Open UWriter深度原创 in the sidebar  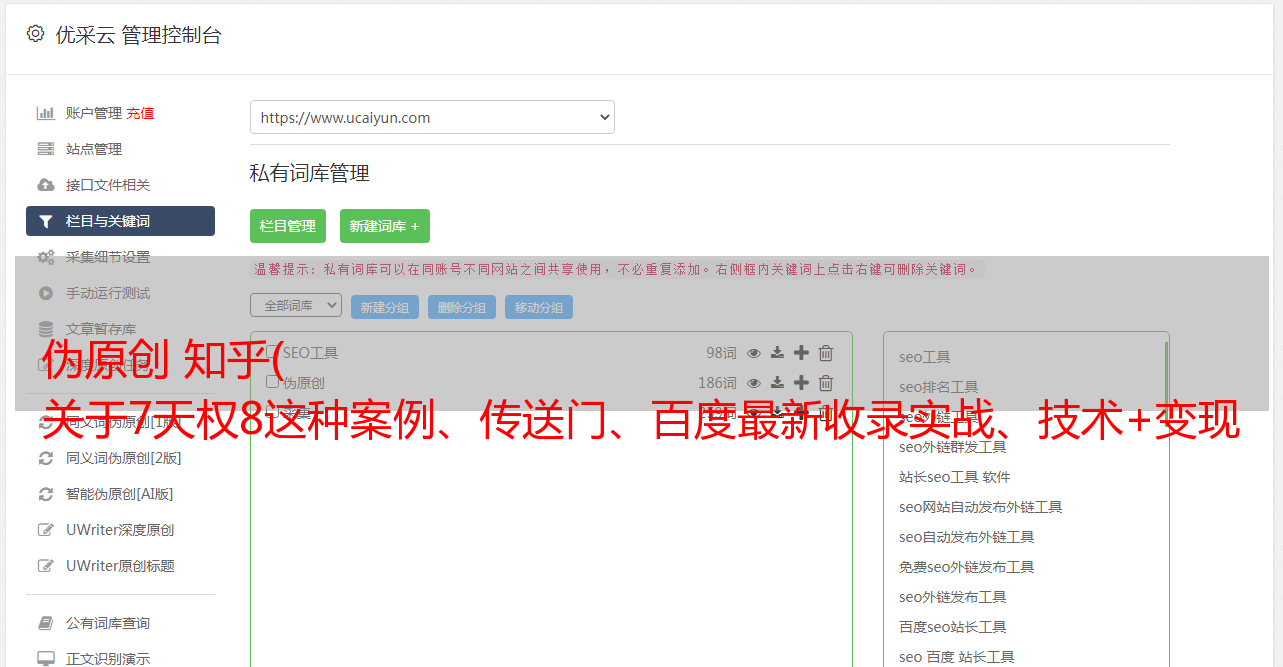(x=120, y=530)
